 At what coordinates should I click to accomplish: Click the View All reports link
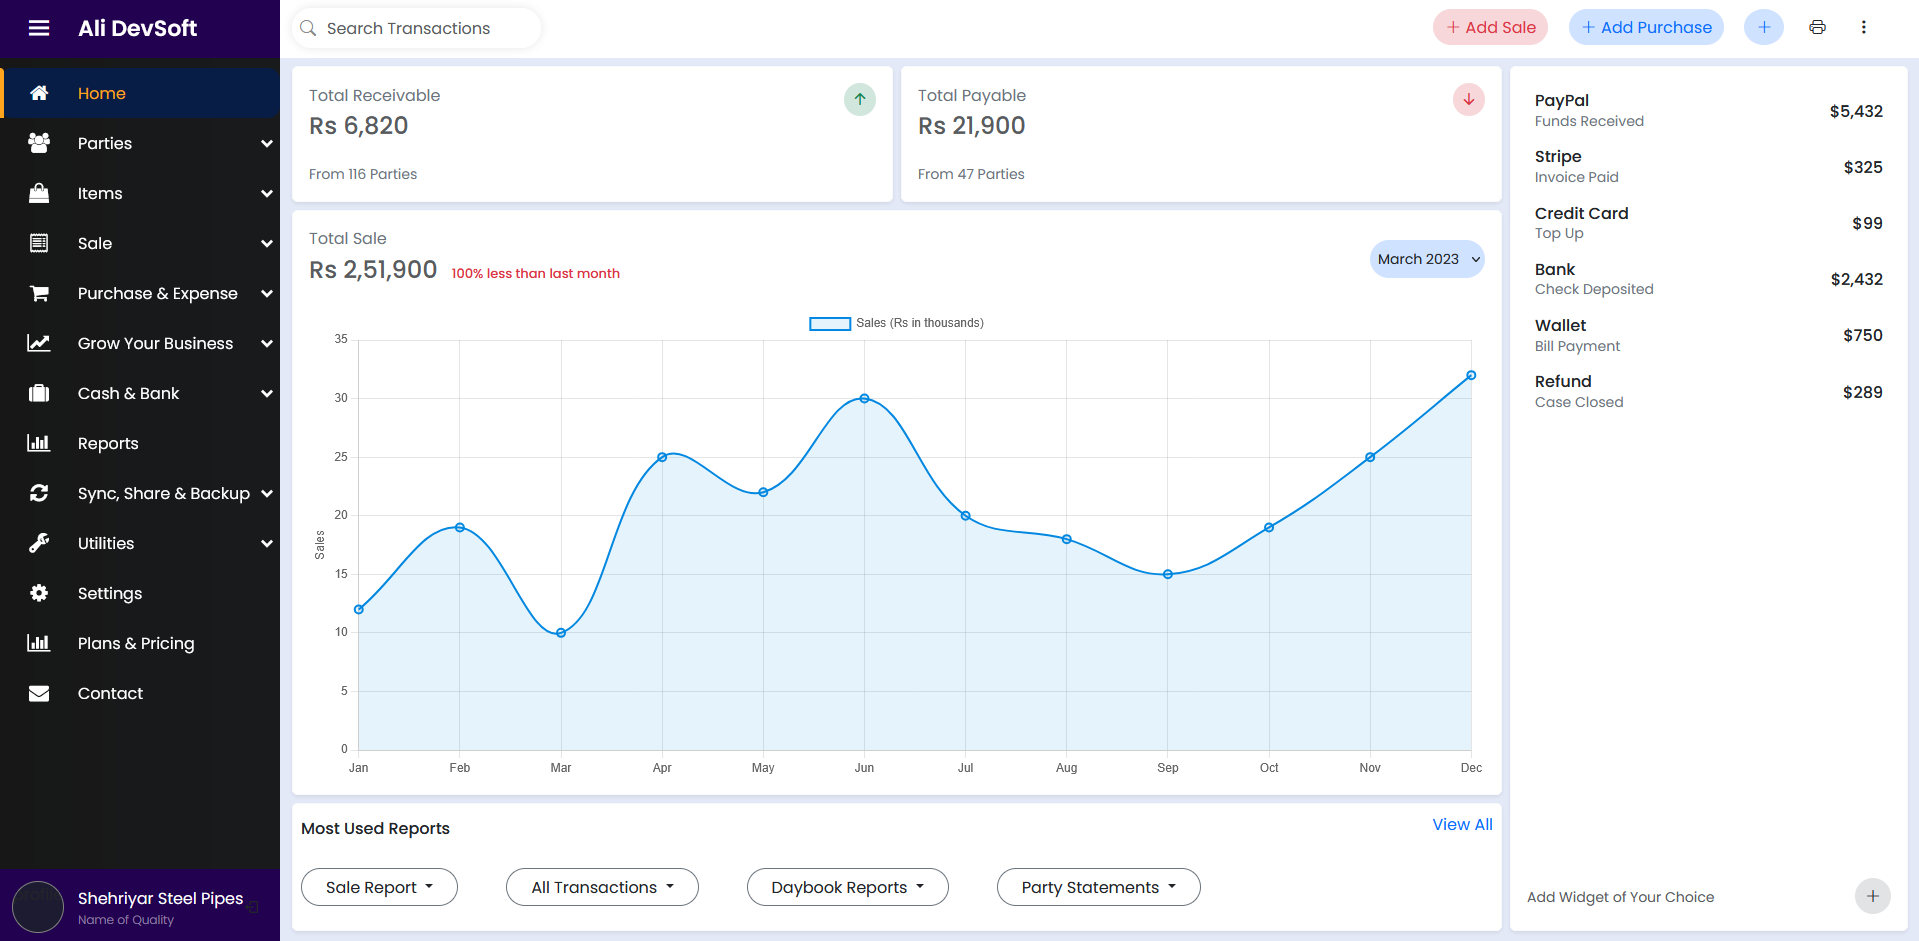[x=1462, y=824]
